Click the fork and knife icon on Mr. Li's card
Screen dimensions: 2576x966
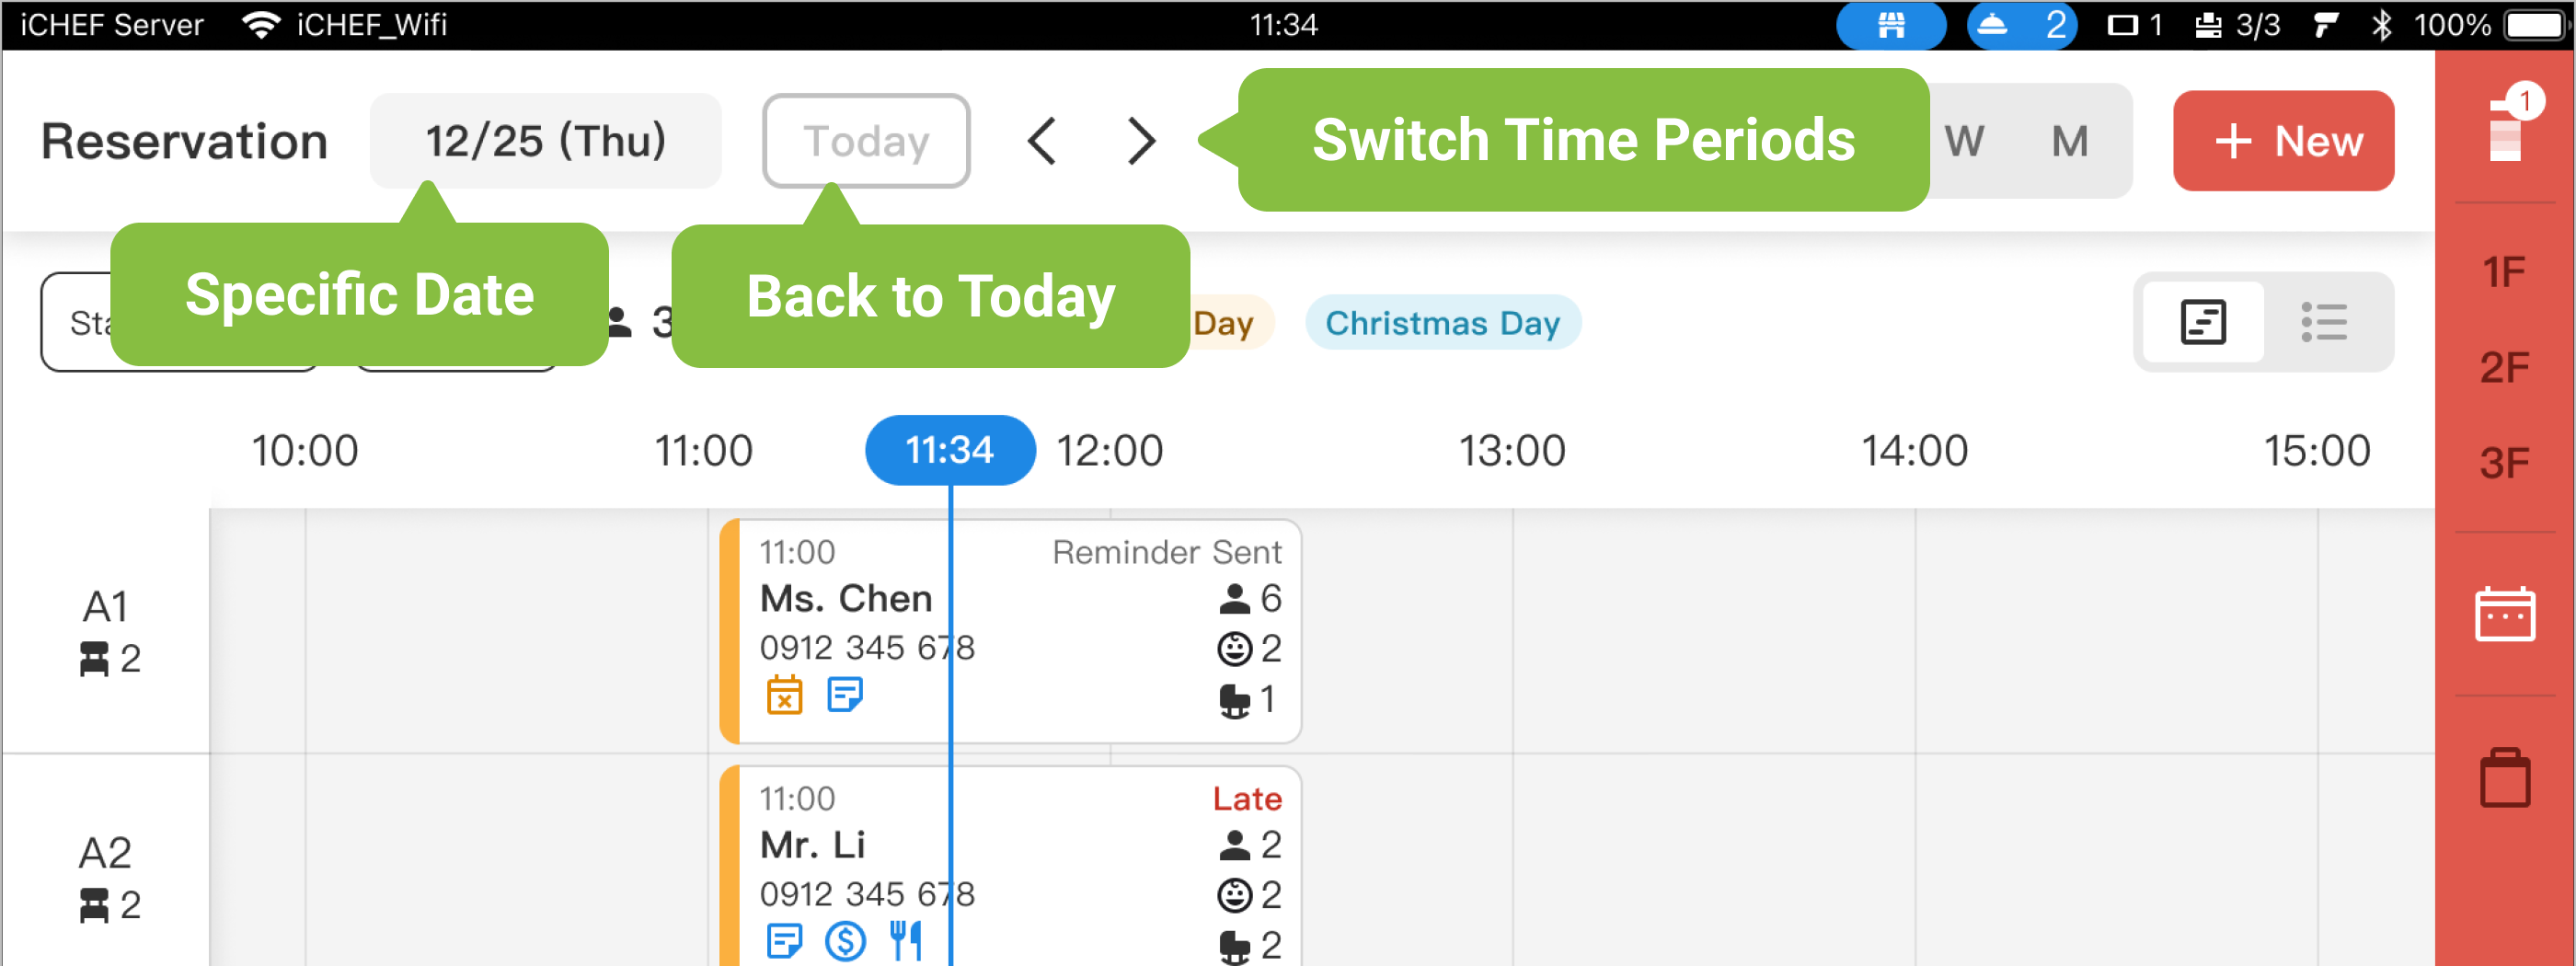(x=906, y=940)
